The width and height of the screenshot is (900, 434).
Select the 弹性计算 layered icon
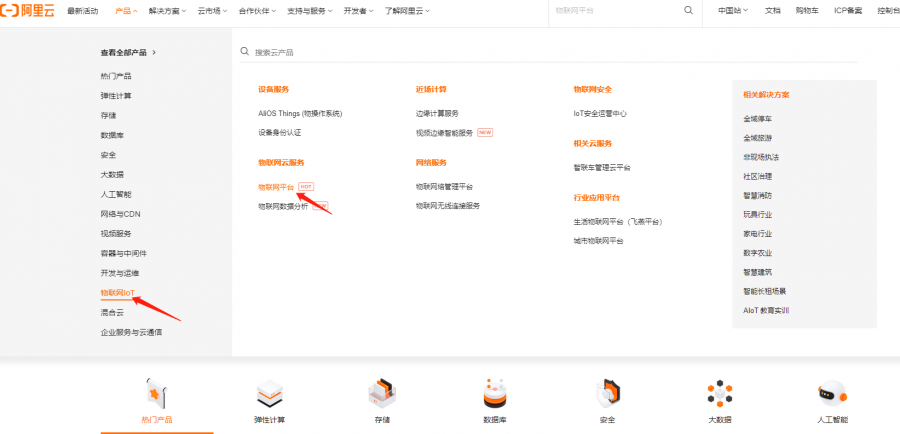coord(269,394)
